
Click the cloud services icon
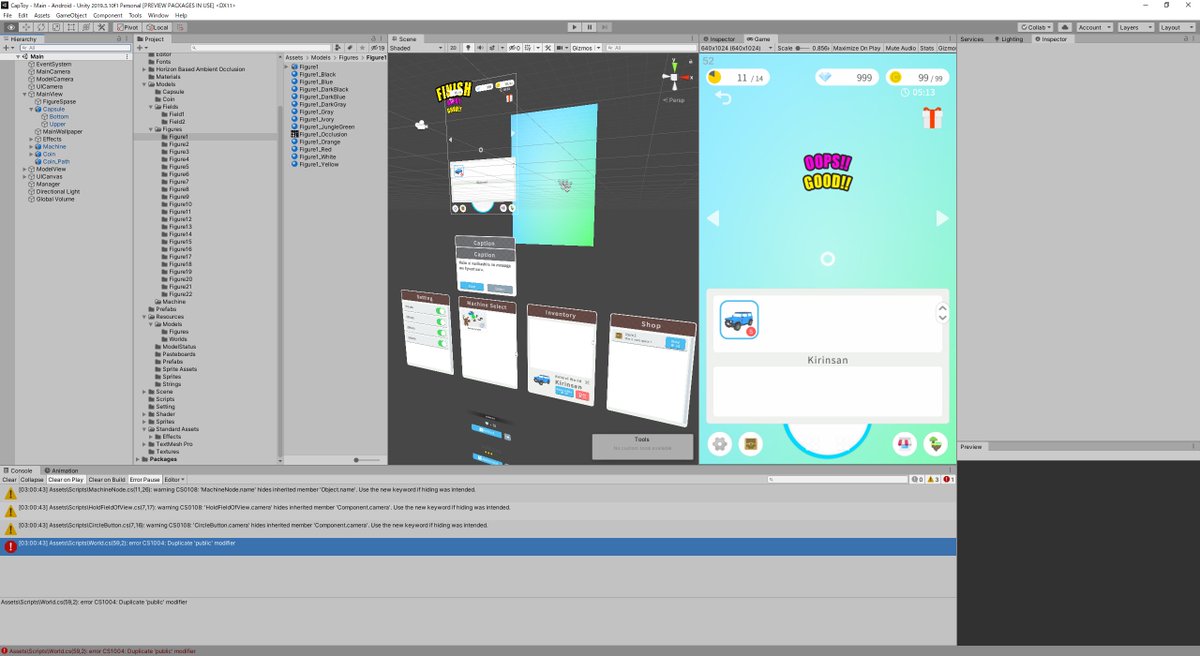(1066, 27)
